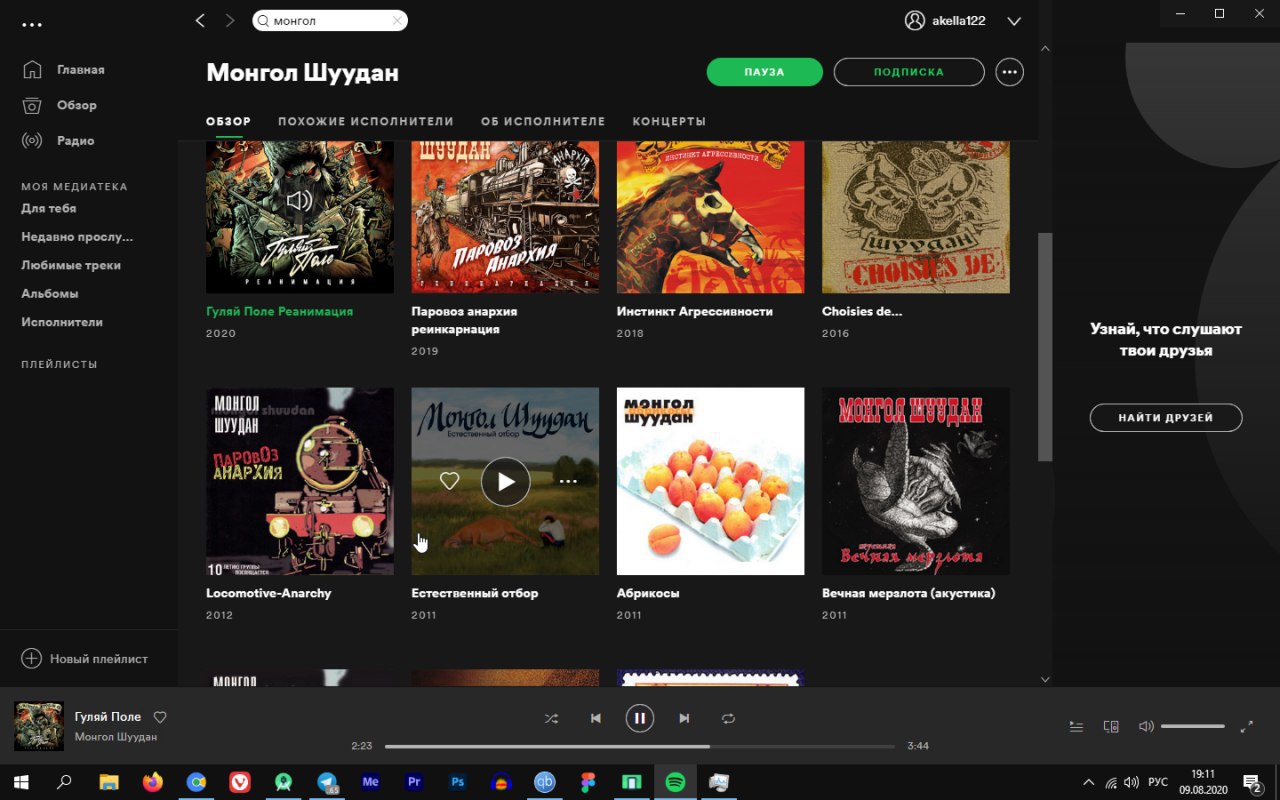The width and height of the screenshot is (1280, 800).
Task: Click the ПОДПИСКА follow button
Action: [x=909, y=72]
